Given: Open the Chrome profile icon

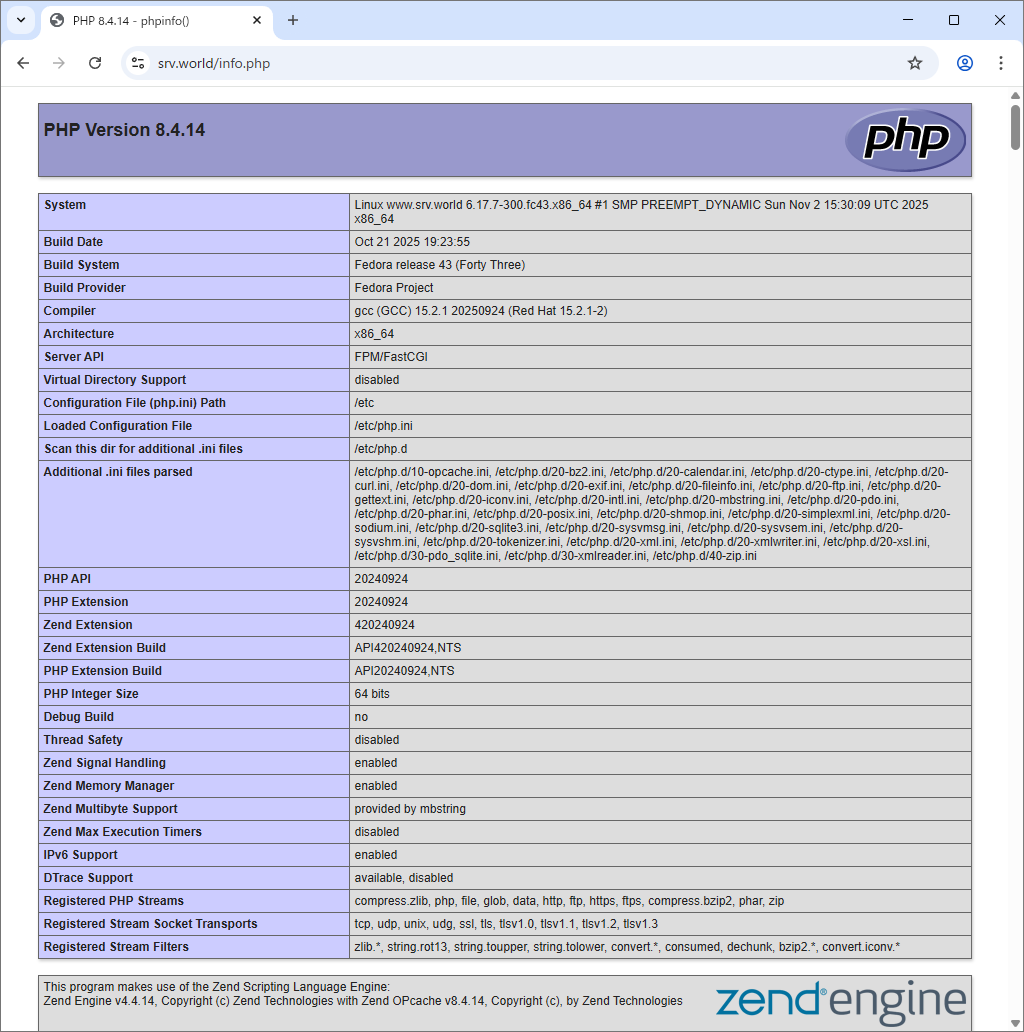Looking at the screenshot, I should tap(964, 63).
